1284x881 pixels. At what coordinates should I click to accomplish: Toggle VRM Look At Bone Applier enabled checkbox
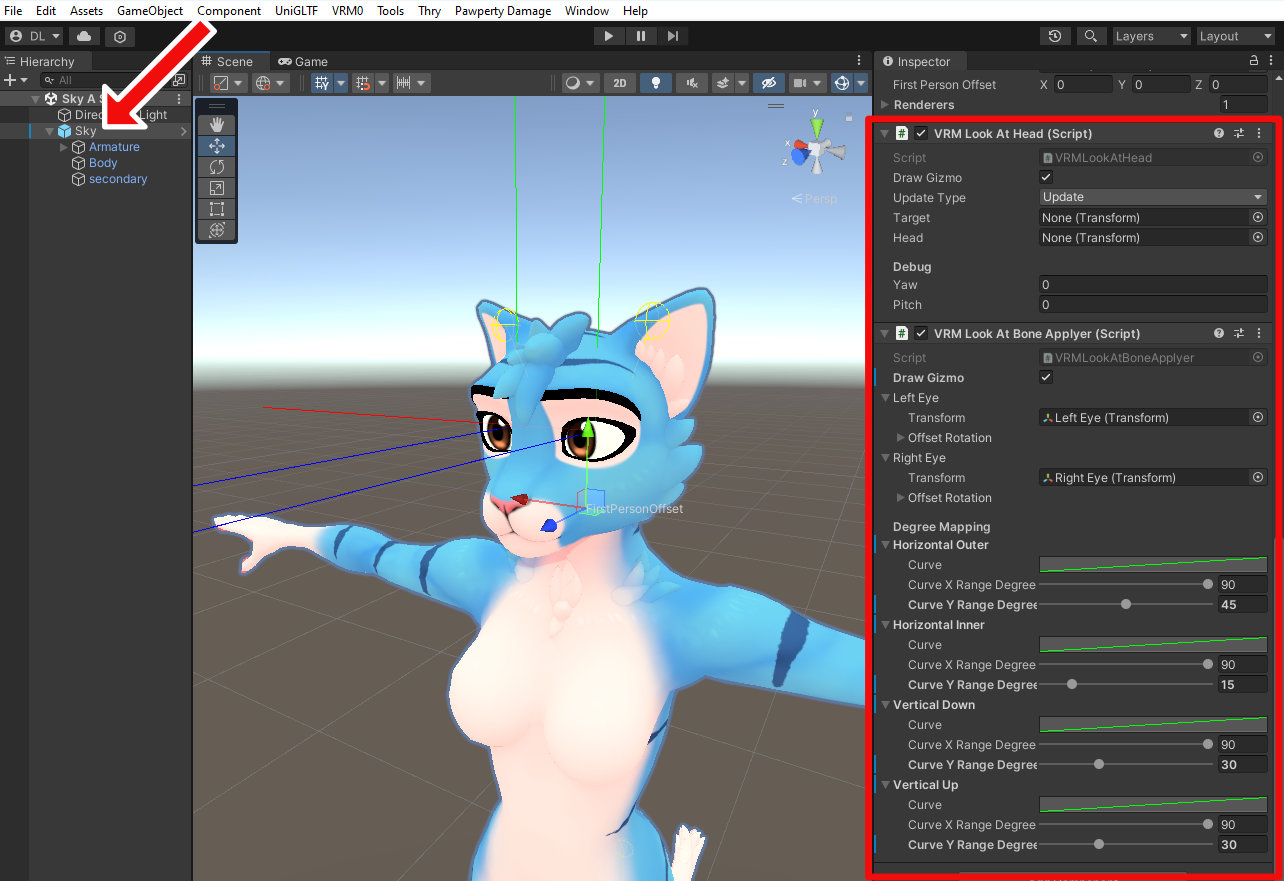[921, 333]
